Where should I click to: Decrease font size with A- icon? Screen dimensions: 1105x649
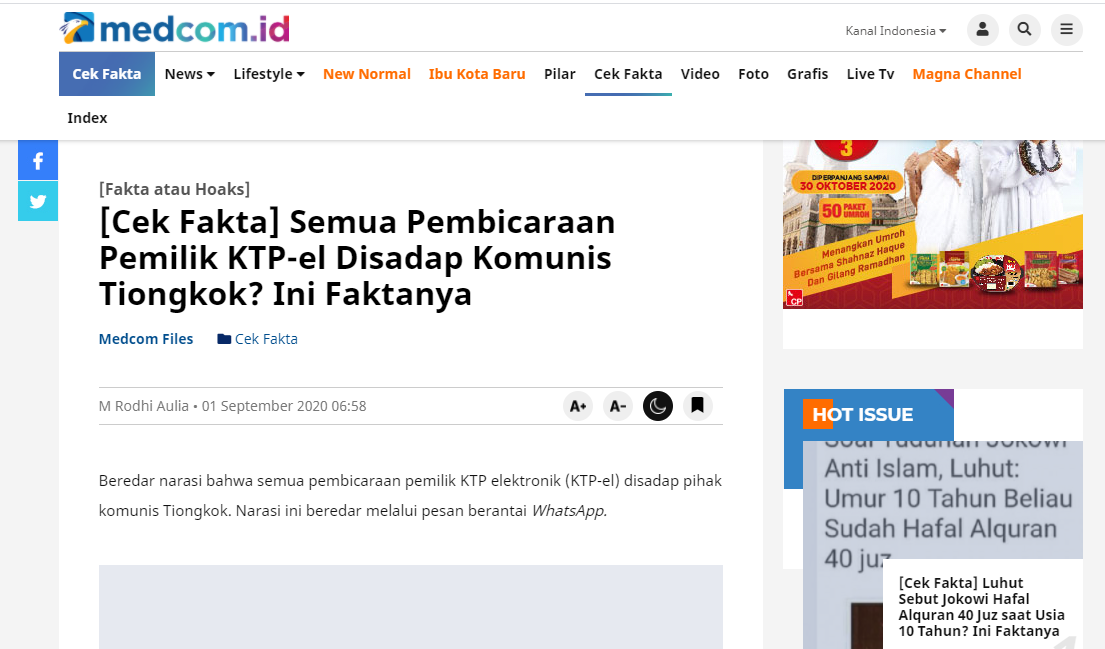coord(618,406)
